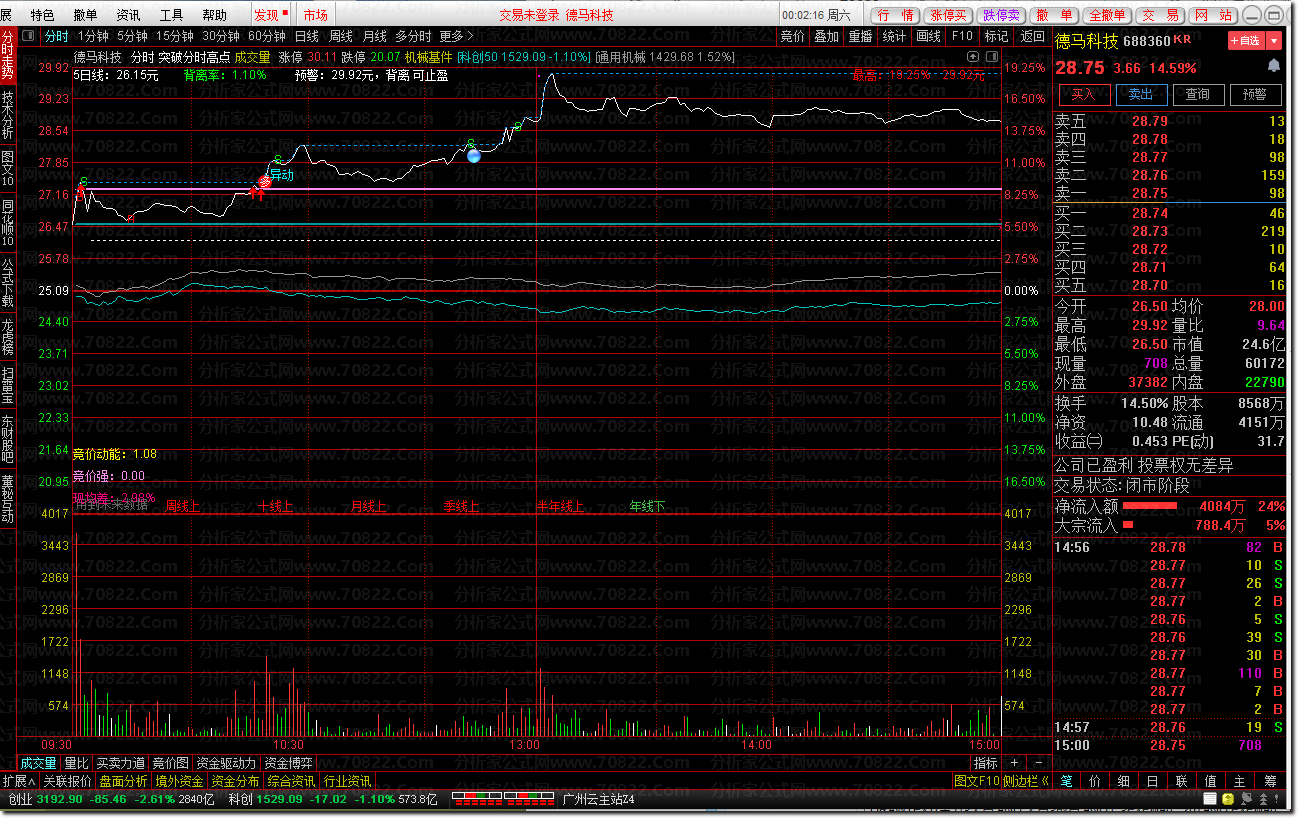Screen dimensions: 1300x819
Task: Click the minus zoom button below chart
Action: pos(1038,763)
